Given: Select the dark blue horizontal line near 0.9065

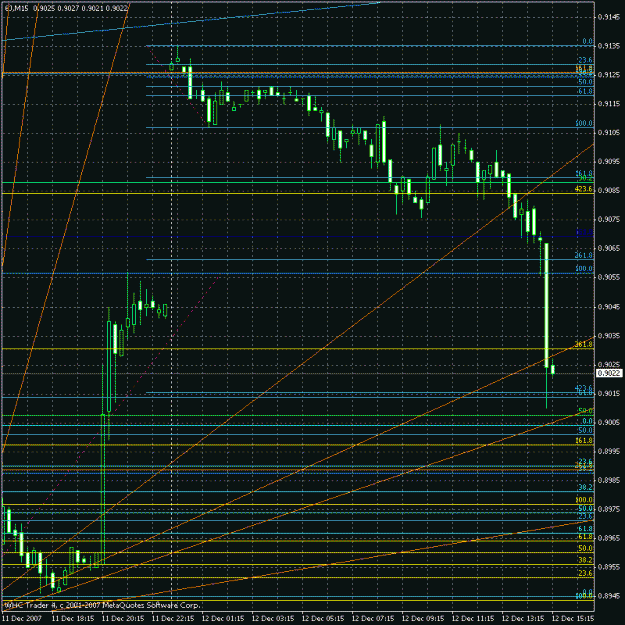Looking at the screenshot, I should point(298,237).
